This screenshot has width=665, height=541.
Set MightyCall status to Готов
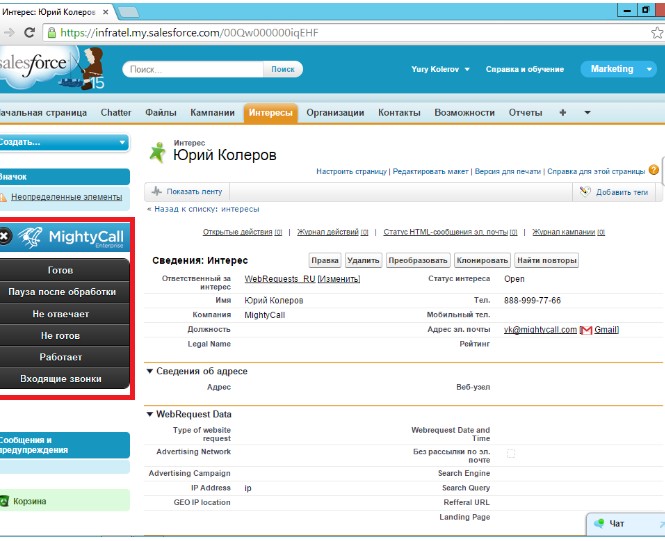pyautogui.click(x=64, y=270)
